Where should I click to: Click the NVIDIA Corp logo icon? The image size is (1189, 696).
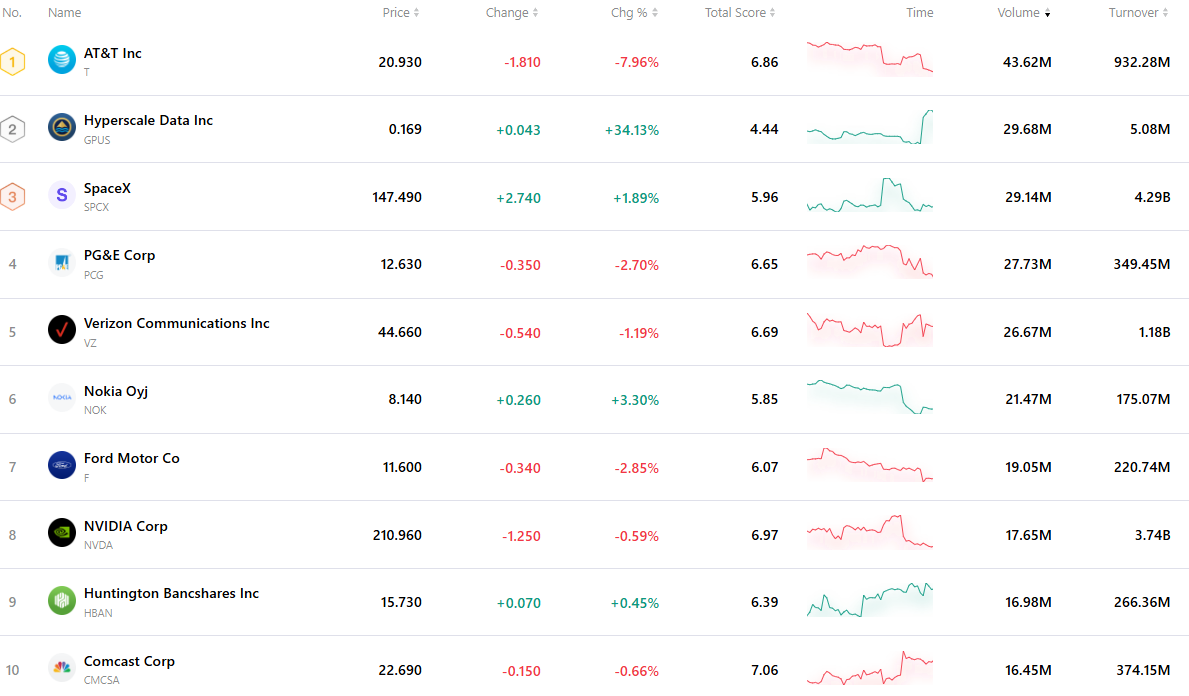pyautogui.click(x=61, y=533)
